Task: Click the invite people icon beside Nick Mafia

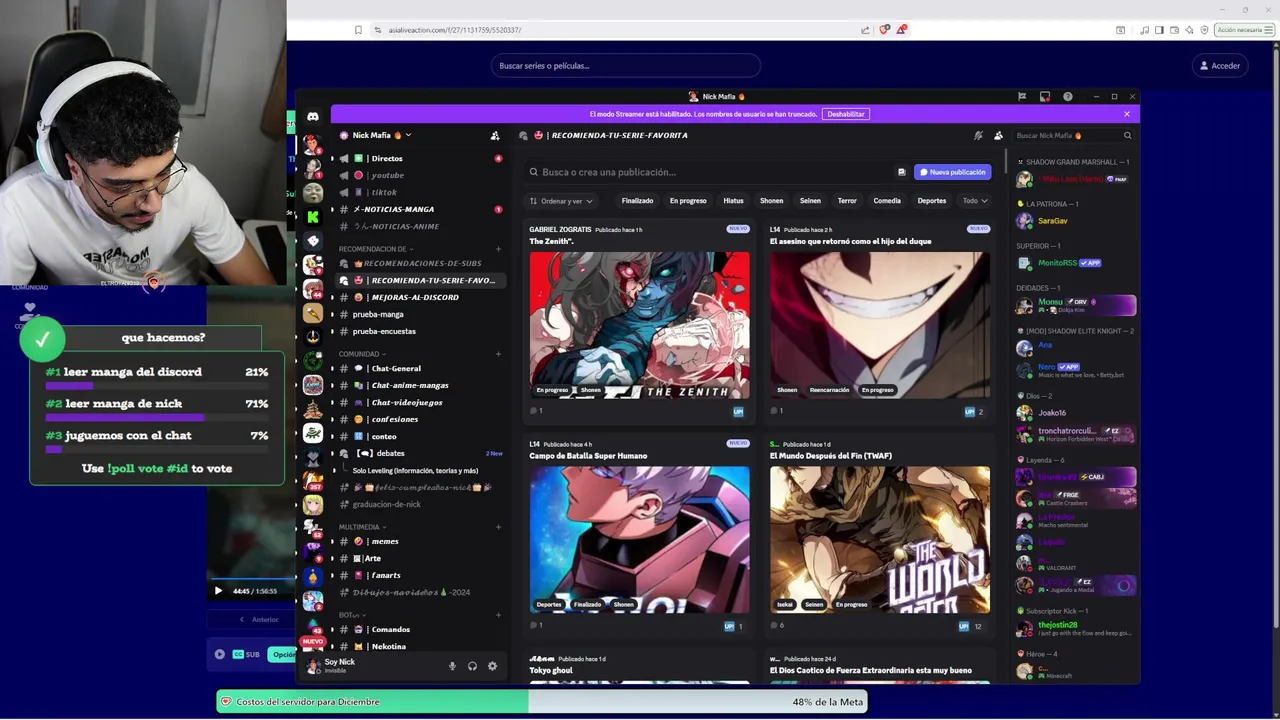Action: pos(494,136)
